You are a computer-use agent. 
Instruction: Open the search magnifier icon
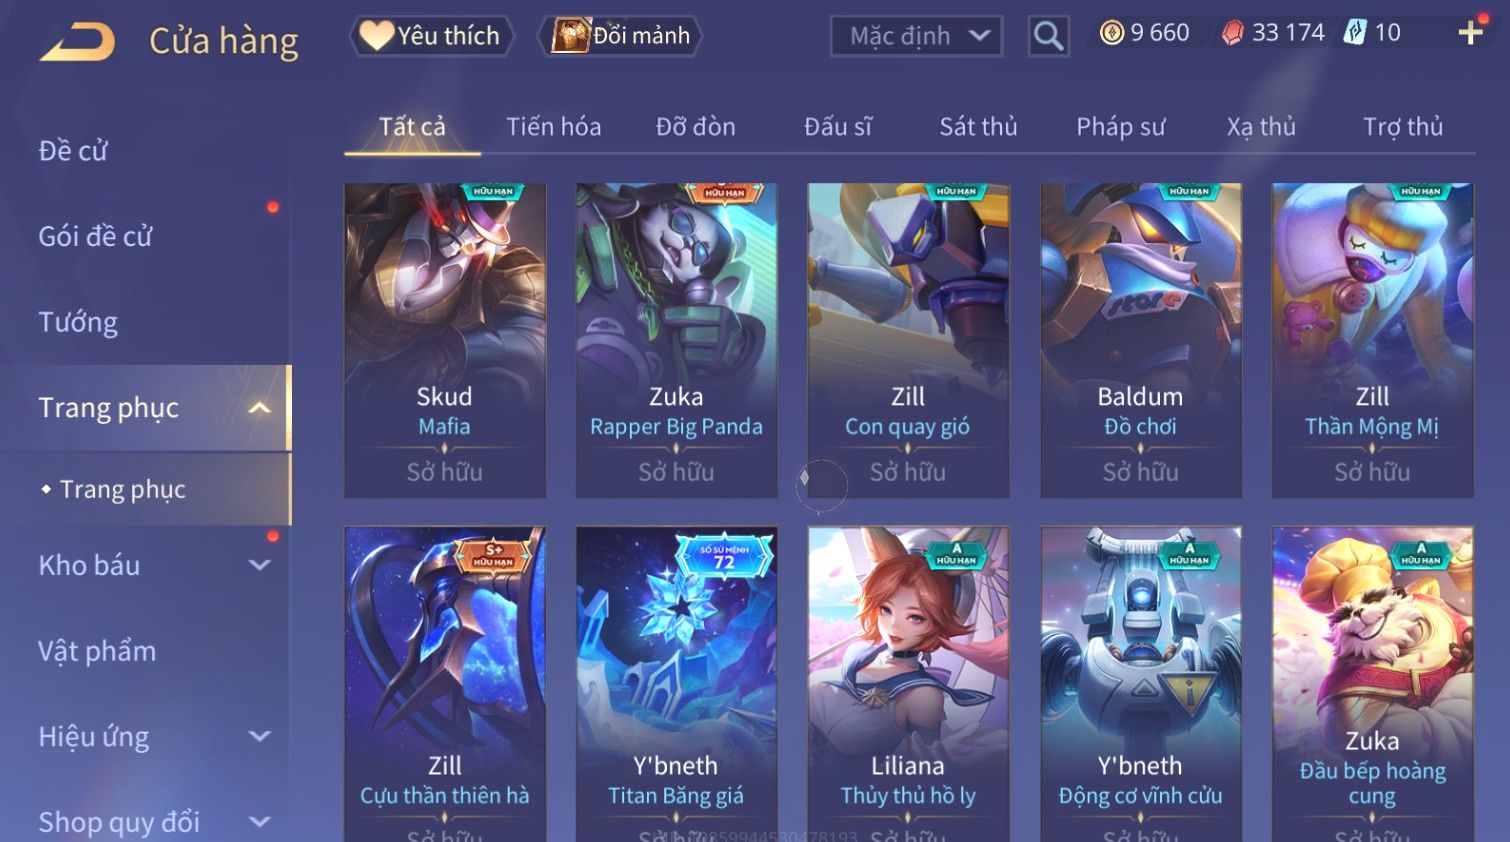coord(1048,36)
